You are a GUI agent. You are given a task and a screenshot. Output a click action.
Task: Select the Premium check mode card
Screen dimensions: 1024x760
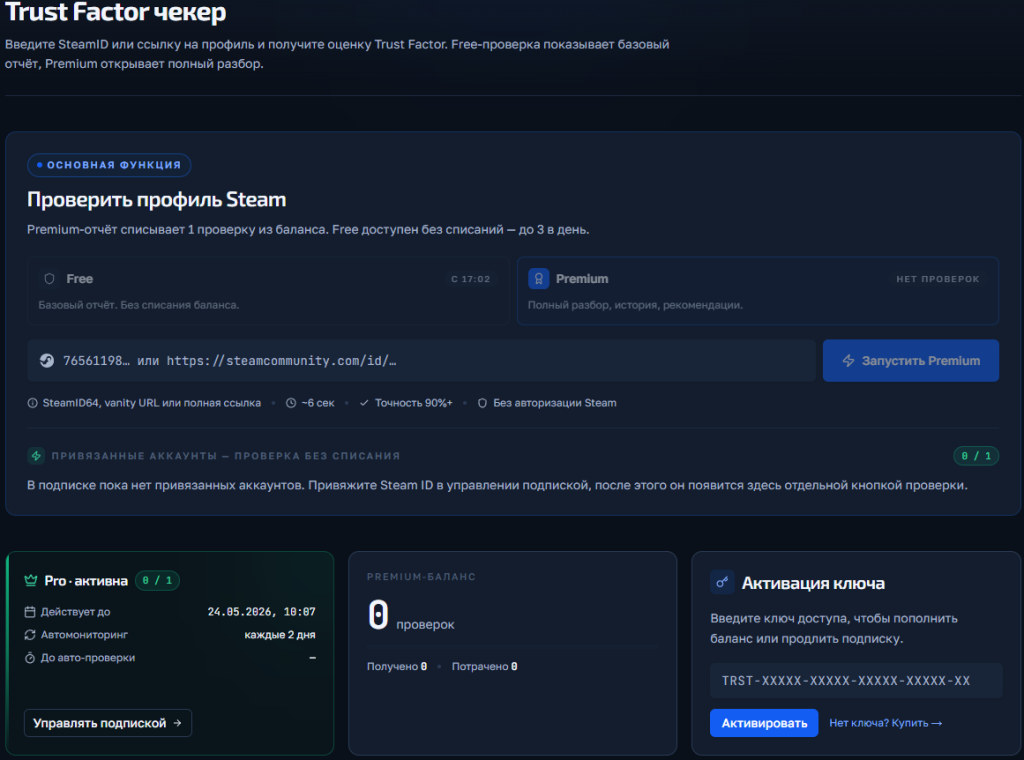pos(758,291)
